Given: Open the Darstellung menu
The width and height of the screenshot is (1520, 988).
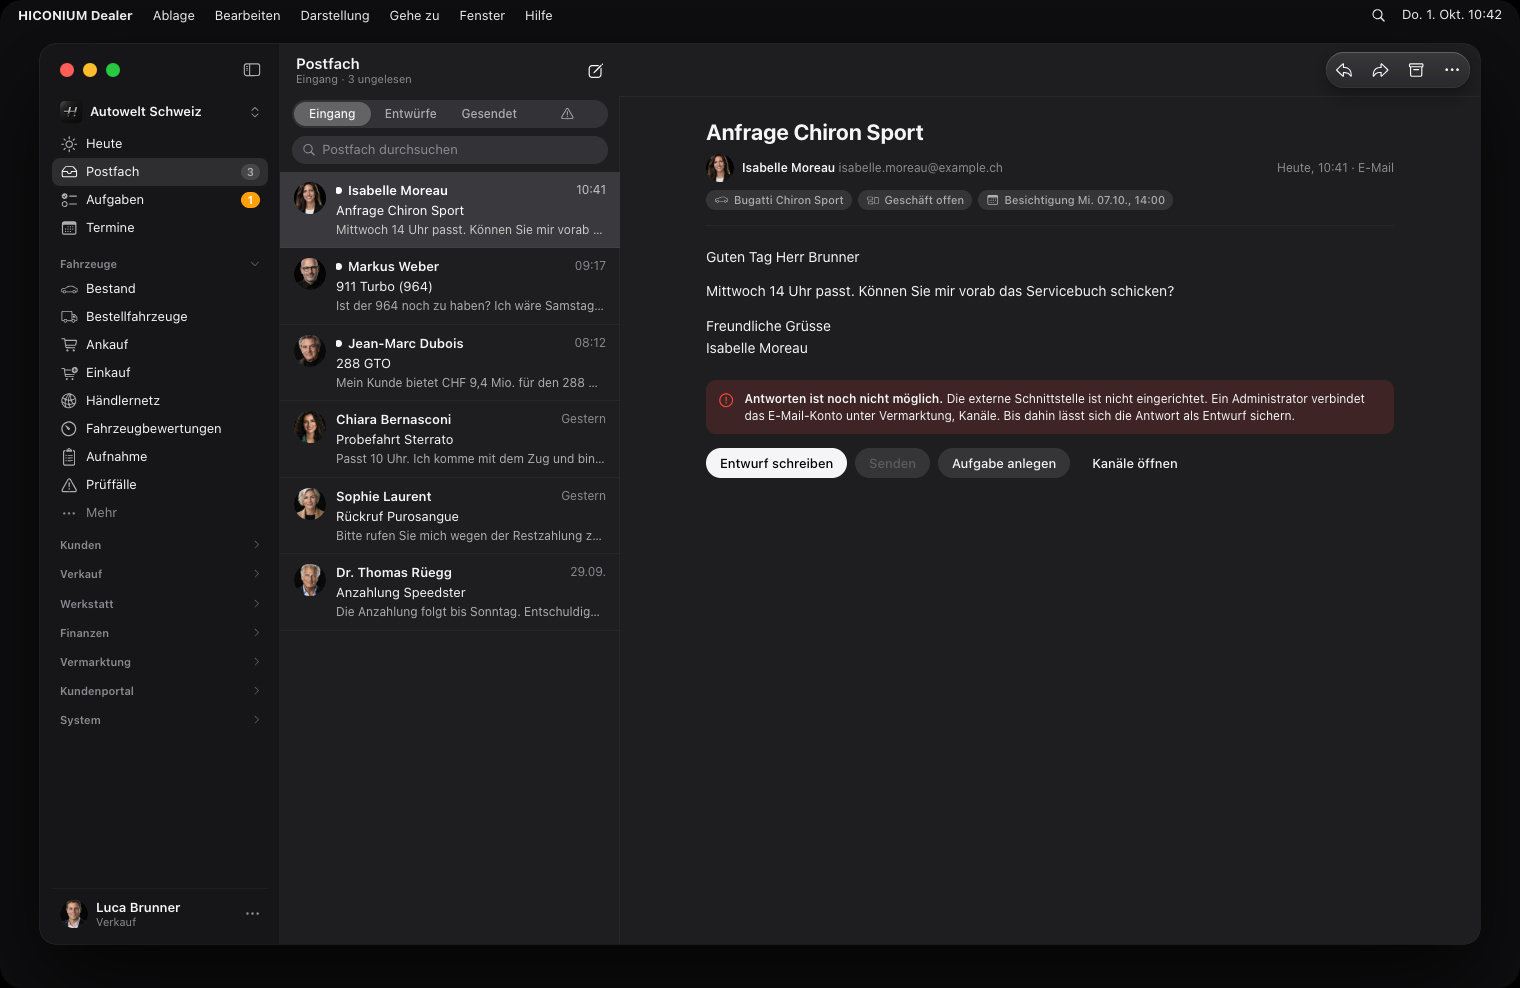Looking at the screenshot, I should (x=335, y=15).
